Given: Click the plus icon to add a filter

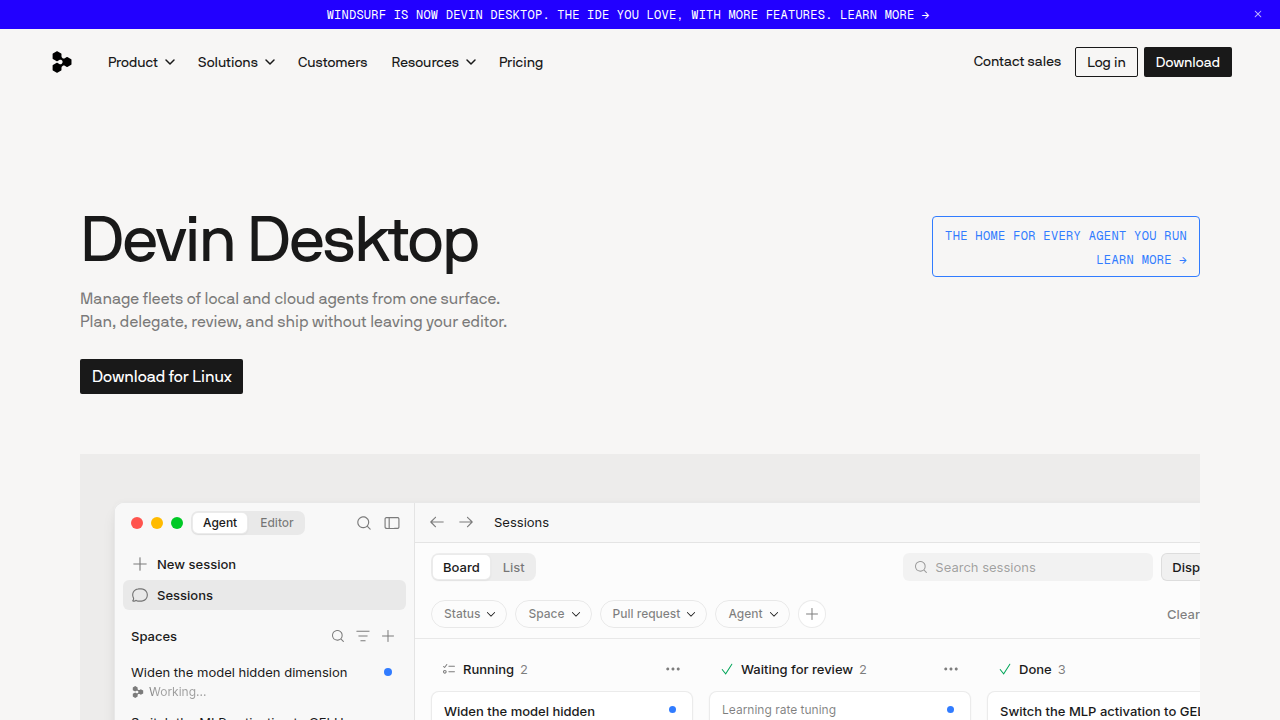Looking at the screenshot, I should point(812,614).
